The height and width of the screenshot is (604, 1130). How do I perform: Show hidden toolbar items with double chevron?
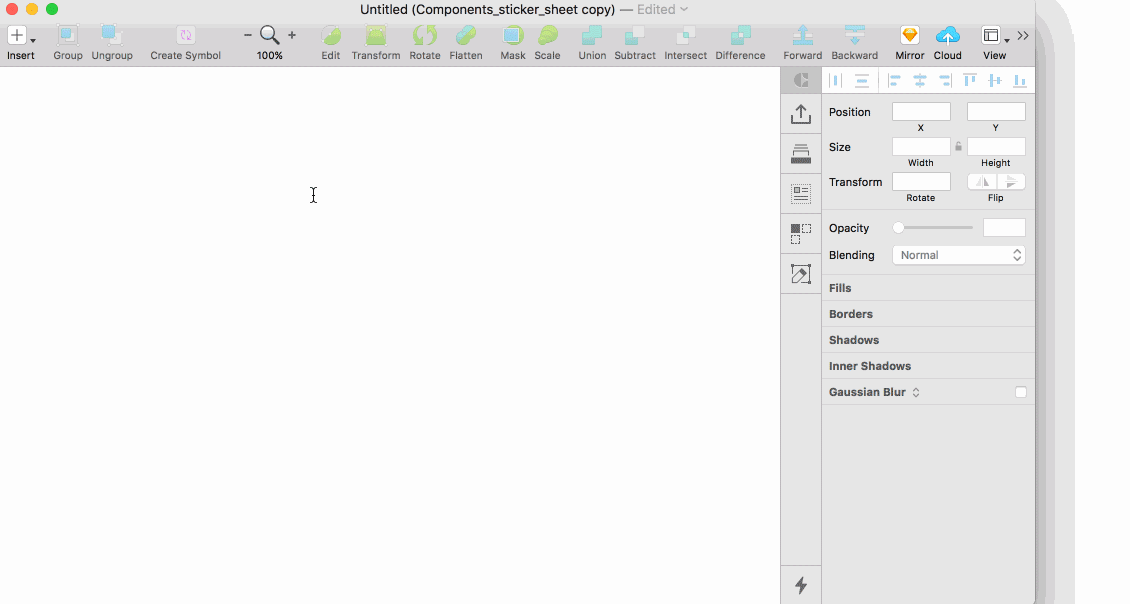(1023, 36)
